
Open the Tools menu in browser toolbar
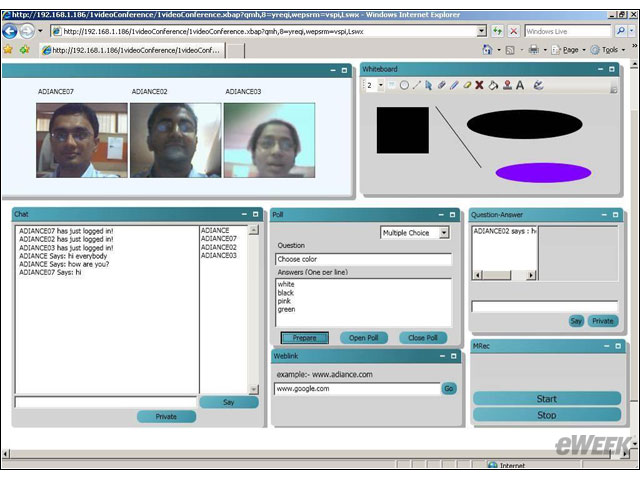(x=609, y=50)
